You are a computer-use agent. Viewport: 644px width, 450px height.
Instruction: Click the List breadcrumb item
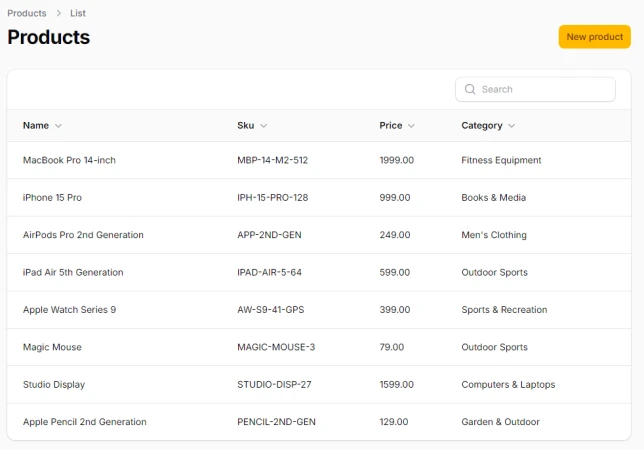[x=78, y=14]
